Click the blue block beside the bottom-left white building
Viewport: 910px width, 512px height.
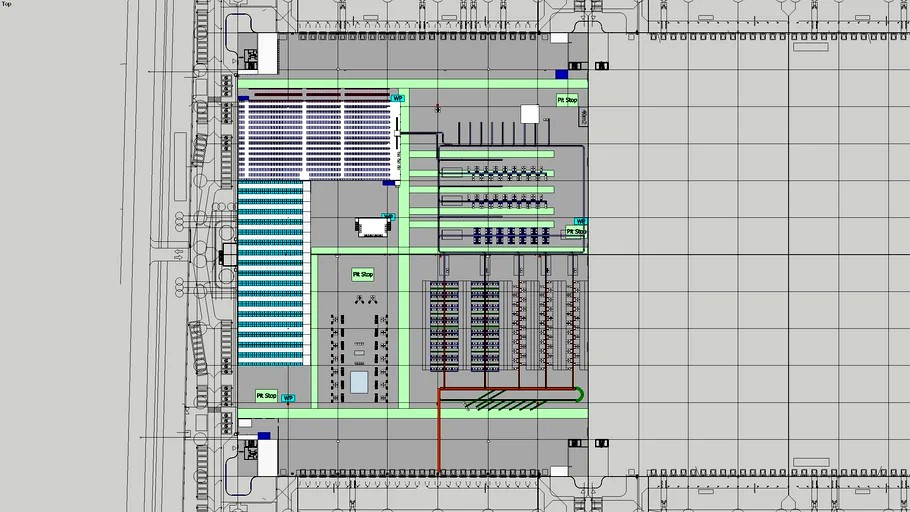(264, 436)
